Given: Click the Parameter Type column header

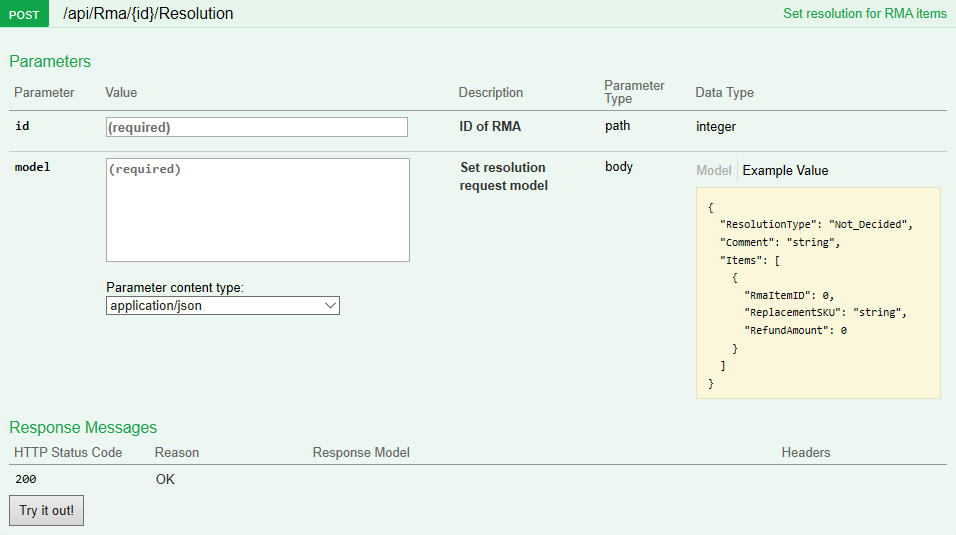Looking at the screenshot, I should point(634,92).
